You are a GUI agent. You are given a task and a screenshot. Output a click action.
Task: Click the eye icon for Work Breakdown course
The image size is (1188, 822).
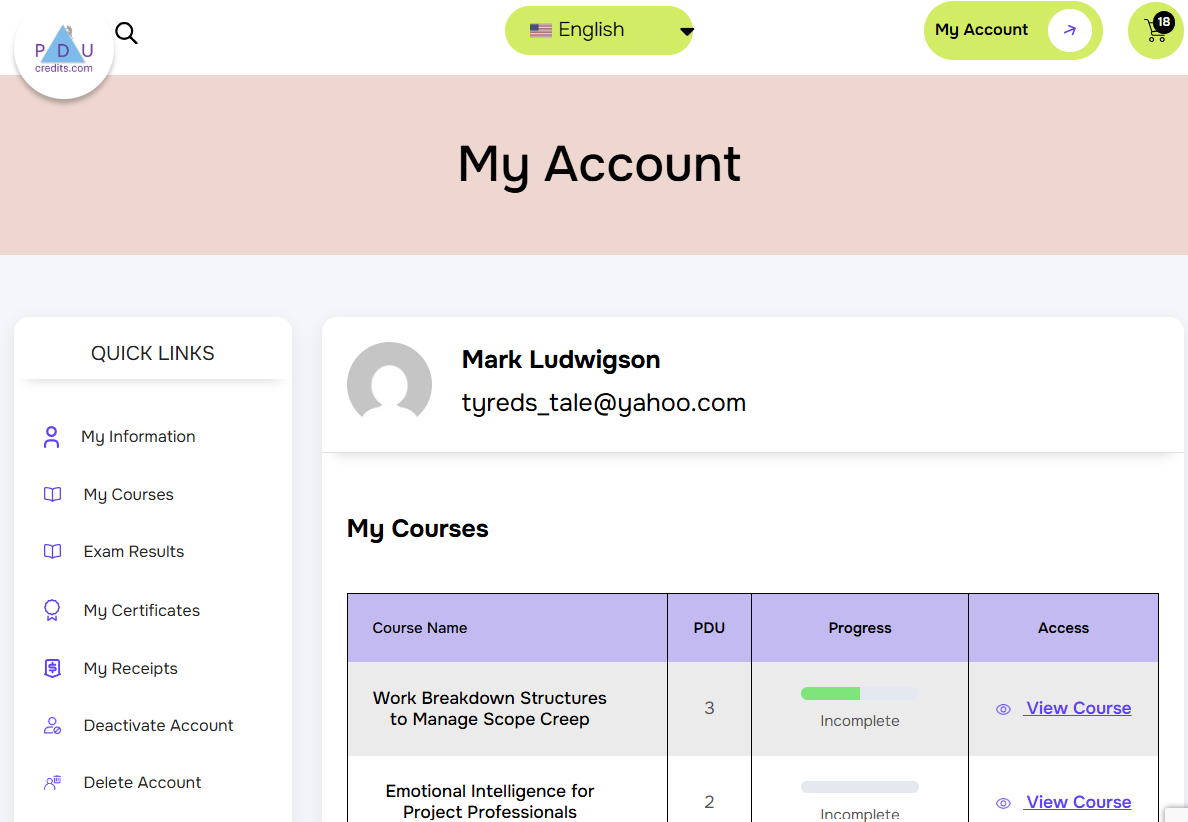pyautogui.click(x=1003, y=710)
